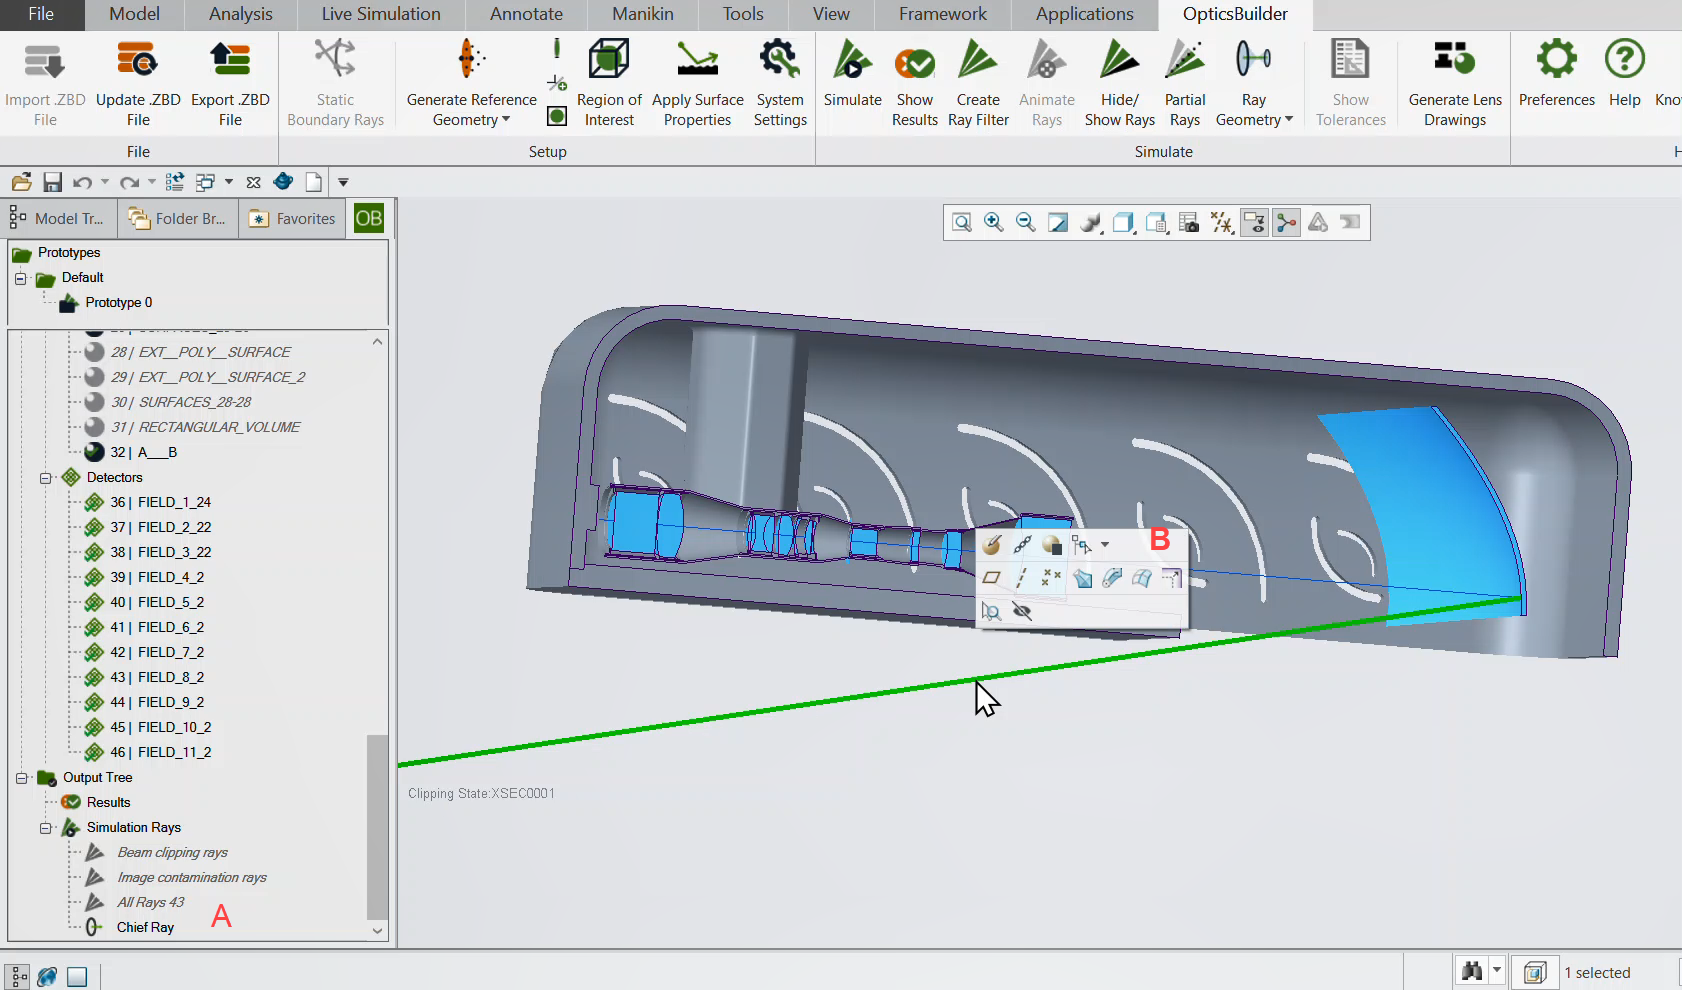
Task: Click Export .ZBD File icon
Action: (x=230, y=60)
